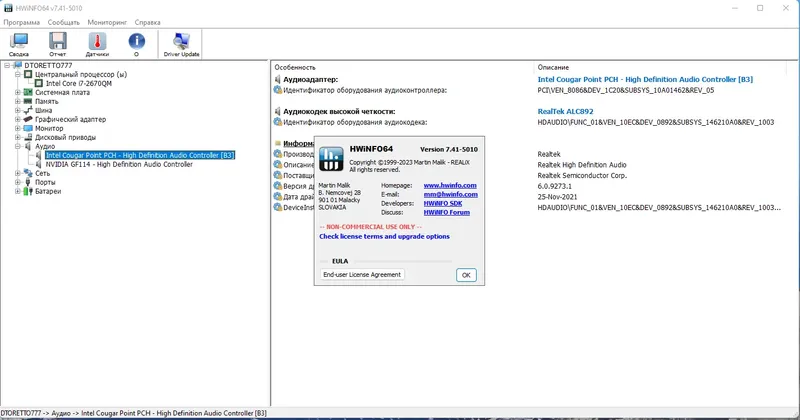Click the graphics card icon beside Графический адаптер
The height and width of the screenshot is (420, 800).
click(x=28, y=119)
